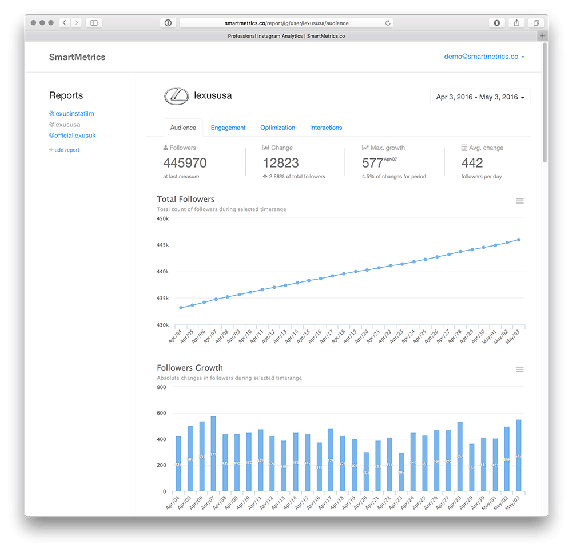Click the tallest bar in Followers Growth chart
The height and width of the screenshot is (551, 572).
[x=213, y=454]
